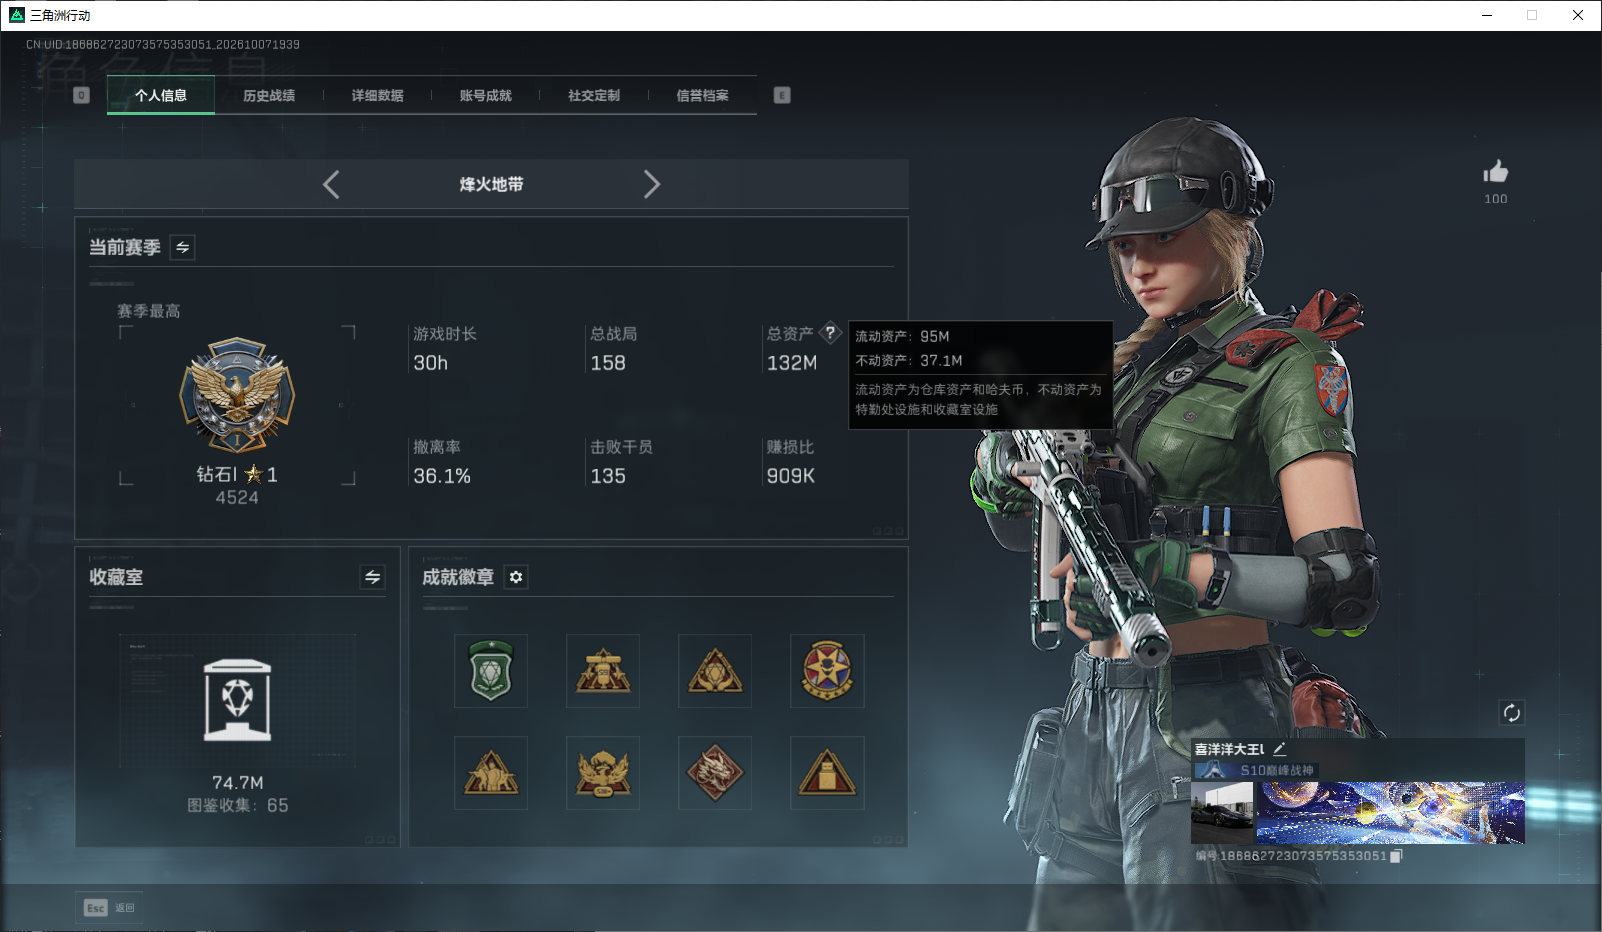
Task: Click the 总资产 value 132M
Action: pyautogui.click(x=792, y=363)
